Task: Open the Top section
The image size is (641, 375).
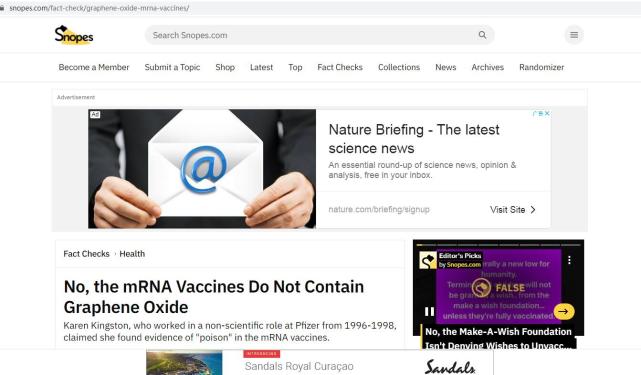Action: pyautogui.click(x=295, y=67)
